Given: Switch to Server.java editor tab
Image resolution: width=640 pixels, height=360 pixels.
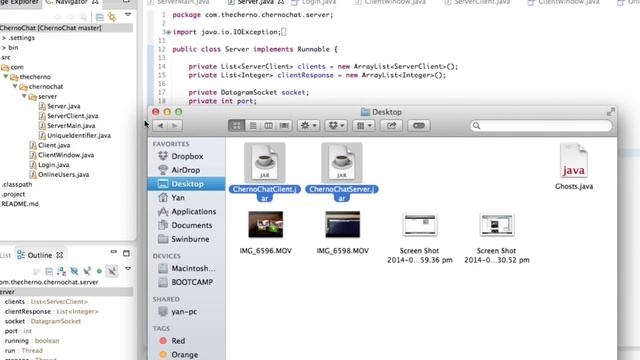Looking at the screenshot, I should pos(256,2).
